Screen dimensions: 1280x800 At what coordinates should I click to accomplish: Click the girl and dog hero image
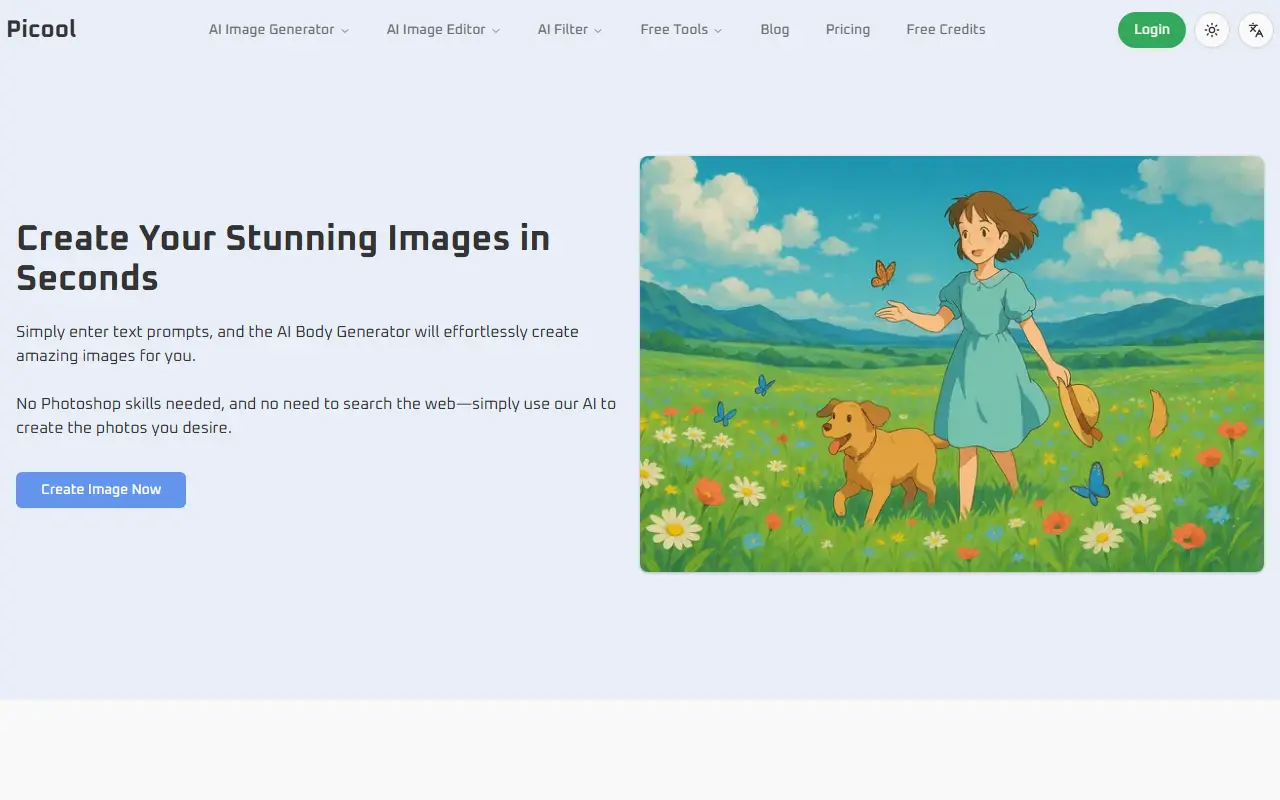pos(952,364)
